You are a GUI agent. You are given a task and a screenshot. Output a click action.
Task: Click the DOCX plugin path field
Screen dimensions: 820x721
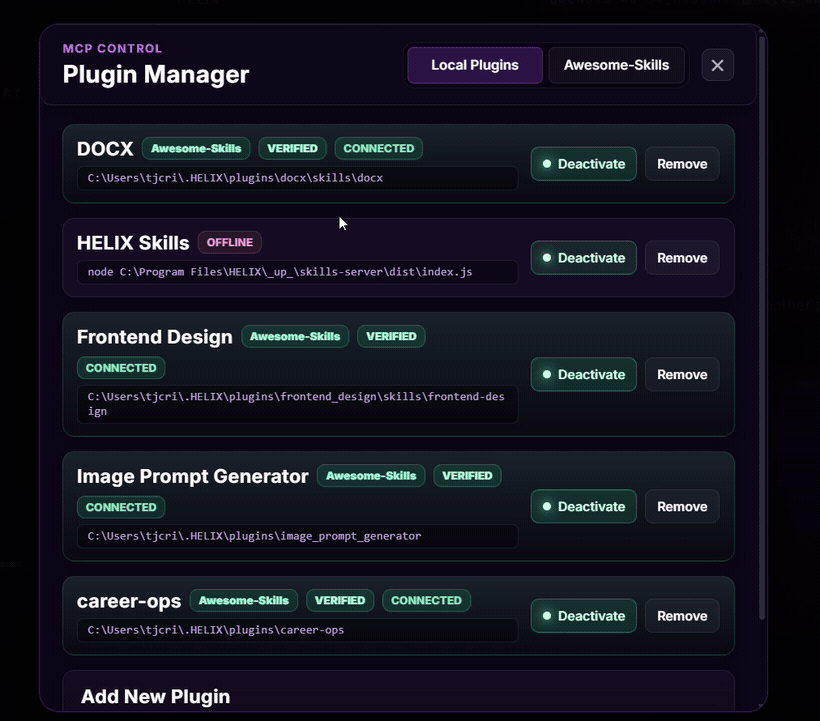298,178
